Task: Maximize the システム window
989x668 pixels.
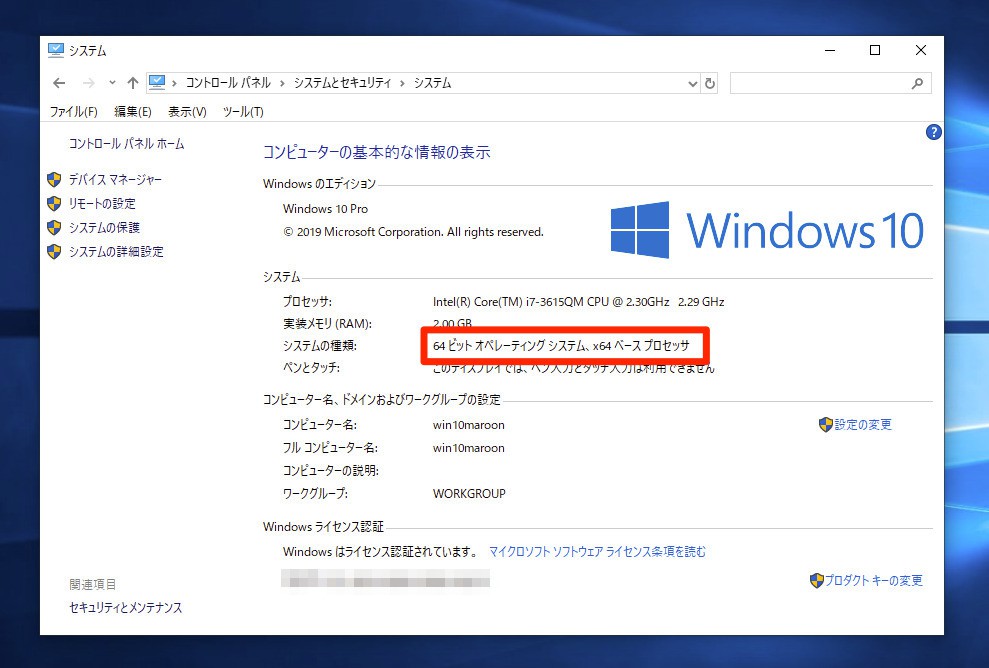Action: [875, 50]
